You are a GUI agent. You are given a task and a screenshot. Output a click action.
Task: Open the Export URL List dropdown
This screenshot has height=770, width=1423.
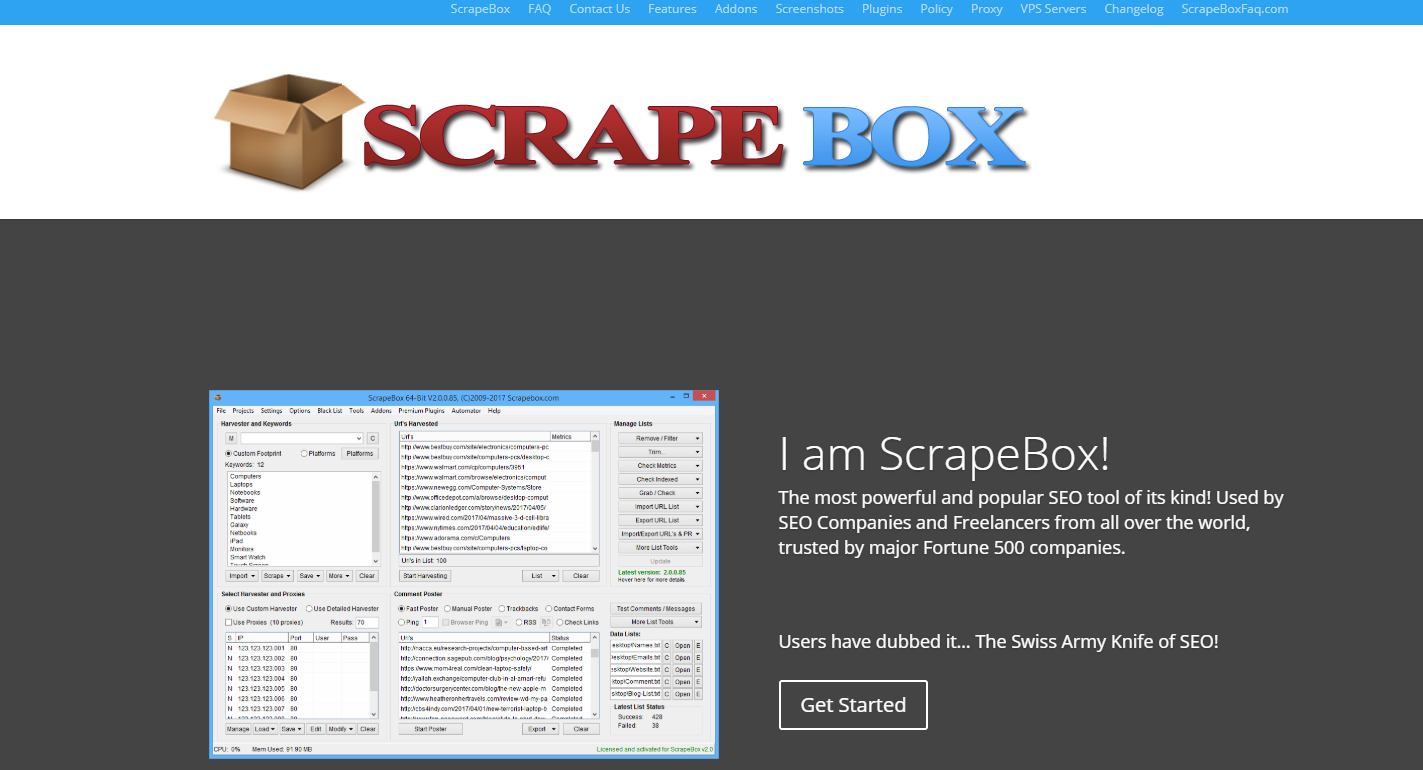tap(660, 520)
